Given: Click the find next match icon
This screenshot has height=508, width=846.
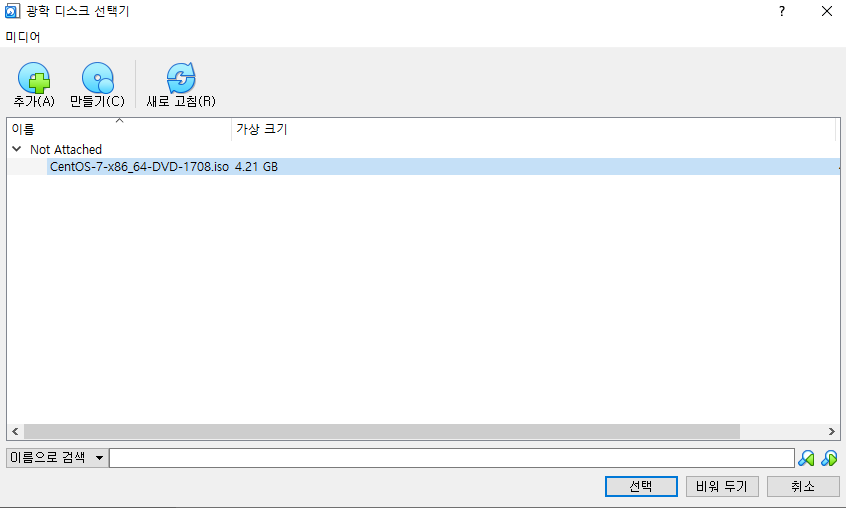Looking at the screenshot, I should [829, 458].
